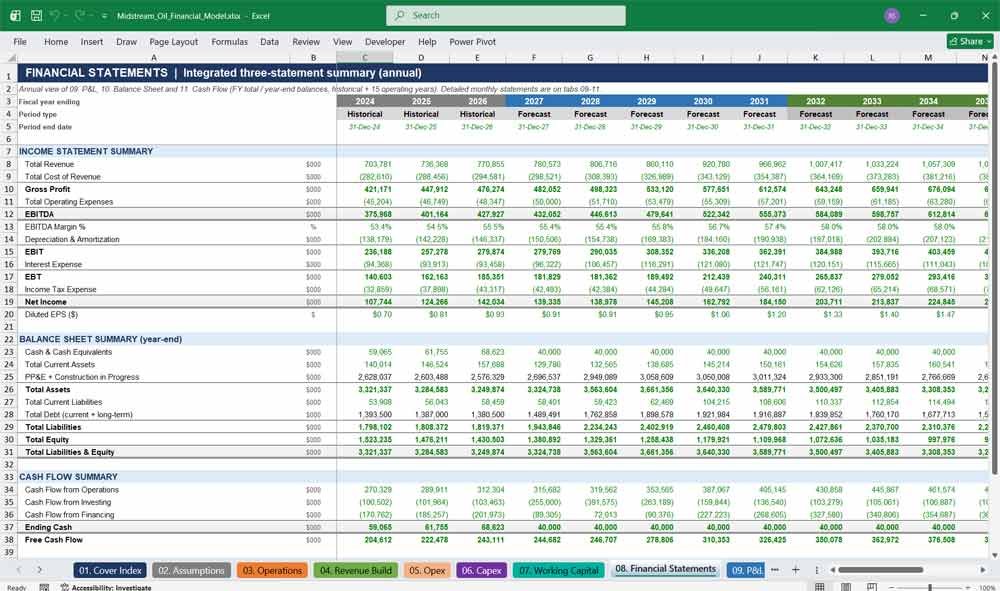Switch to Normal view in status bar
The height and width of the screenshot is (591, 1000).
[x=820, y=587]
